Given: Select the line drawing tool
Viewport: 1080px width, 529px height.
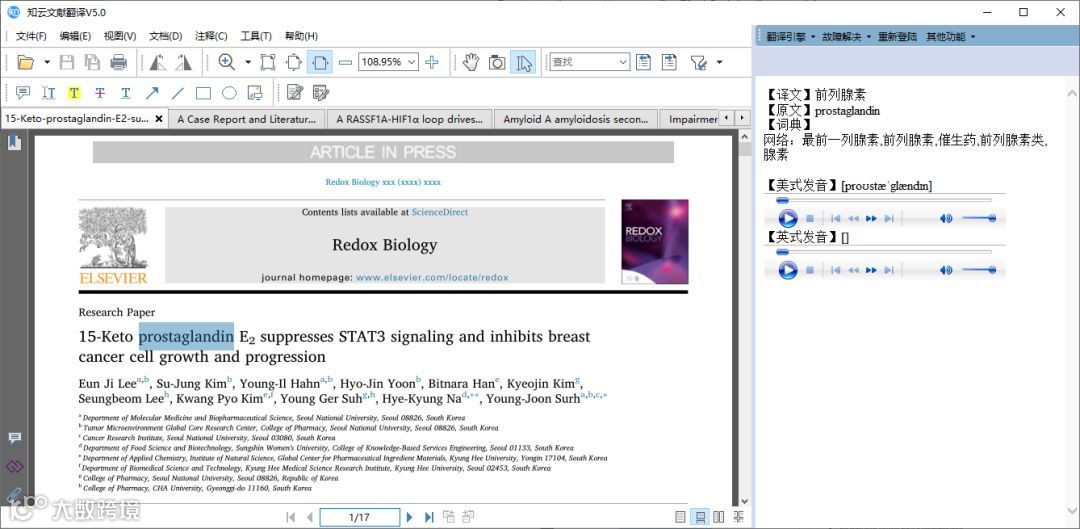Looking at the screenshot, I should [x=178, y=92].
